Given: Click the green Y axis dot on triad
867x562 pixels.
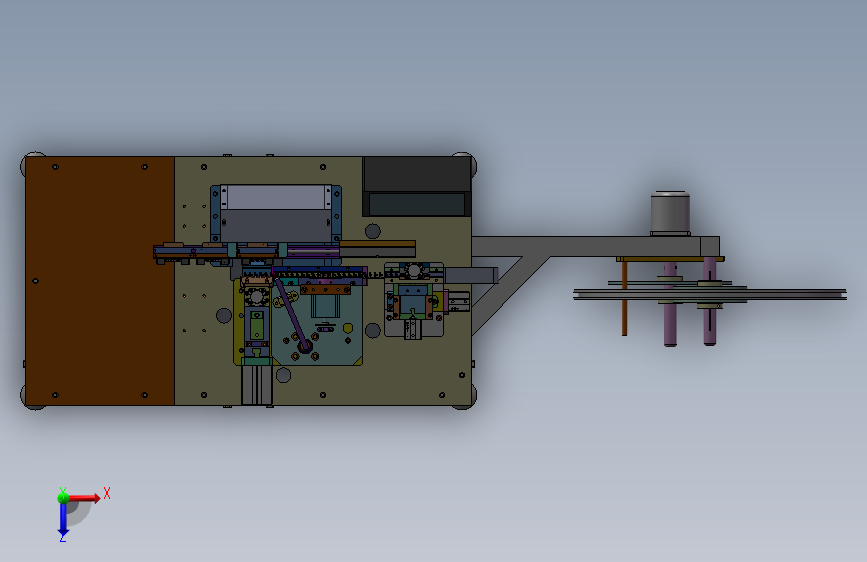Looking at the screenshot, I should pyautogui.click(x=63, y=497).
